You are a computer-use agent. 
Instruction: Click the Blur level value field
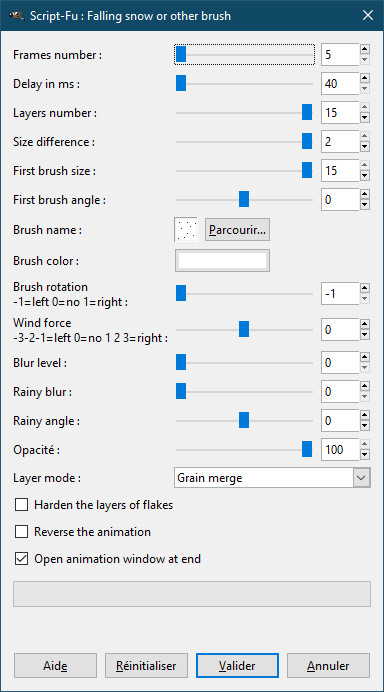[340, 363]
